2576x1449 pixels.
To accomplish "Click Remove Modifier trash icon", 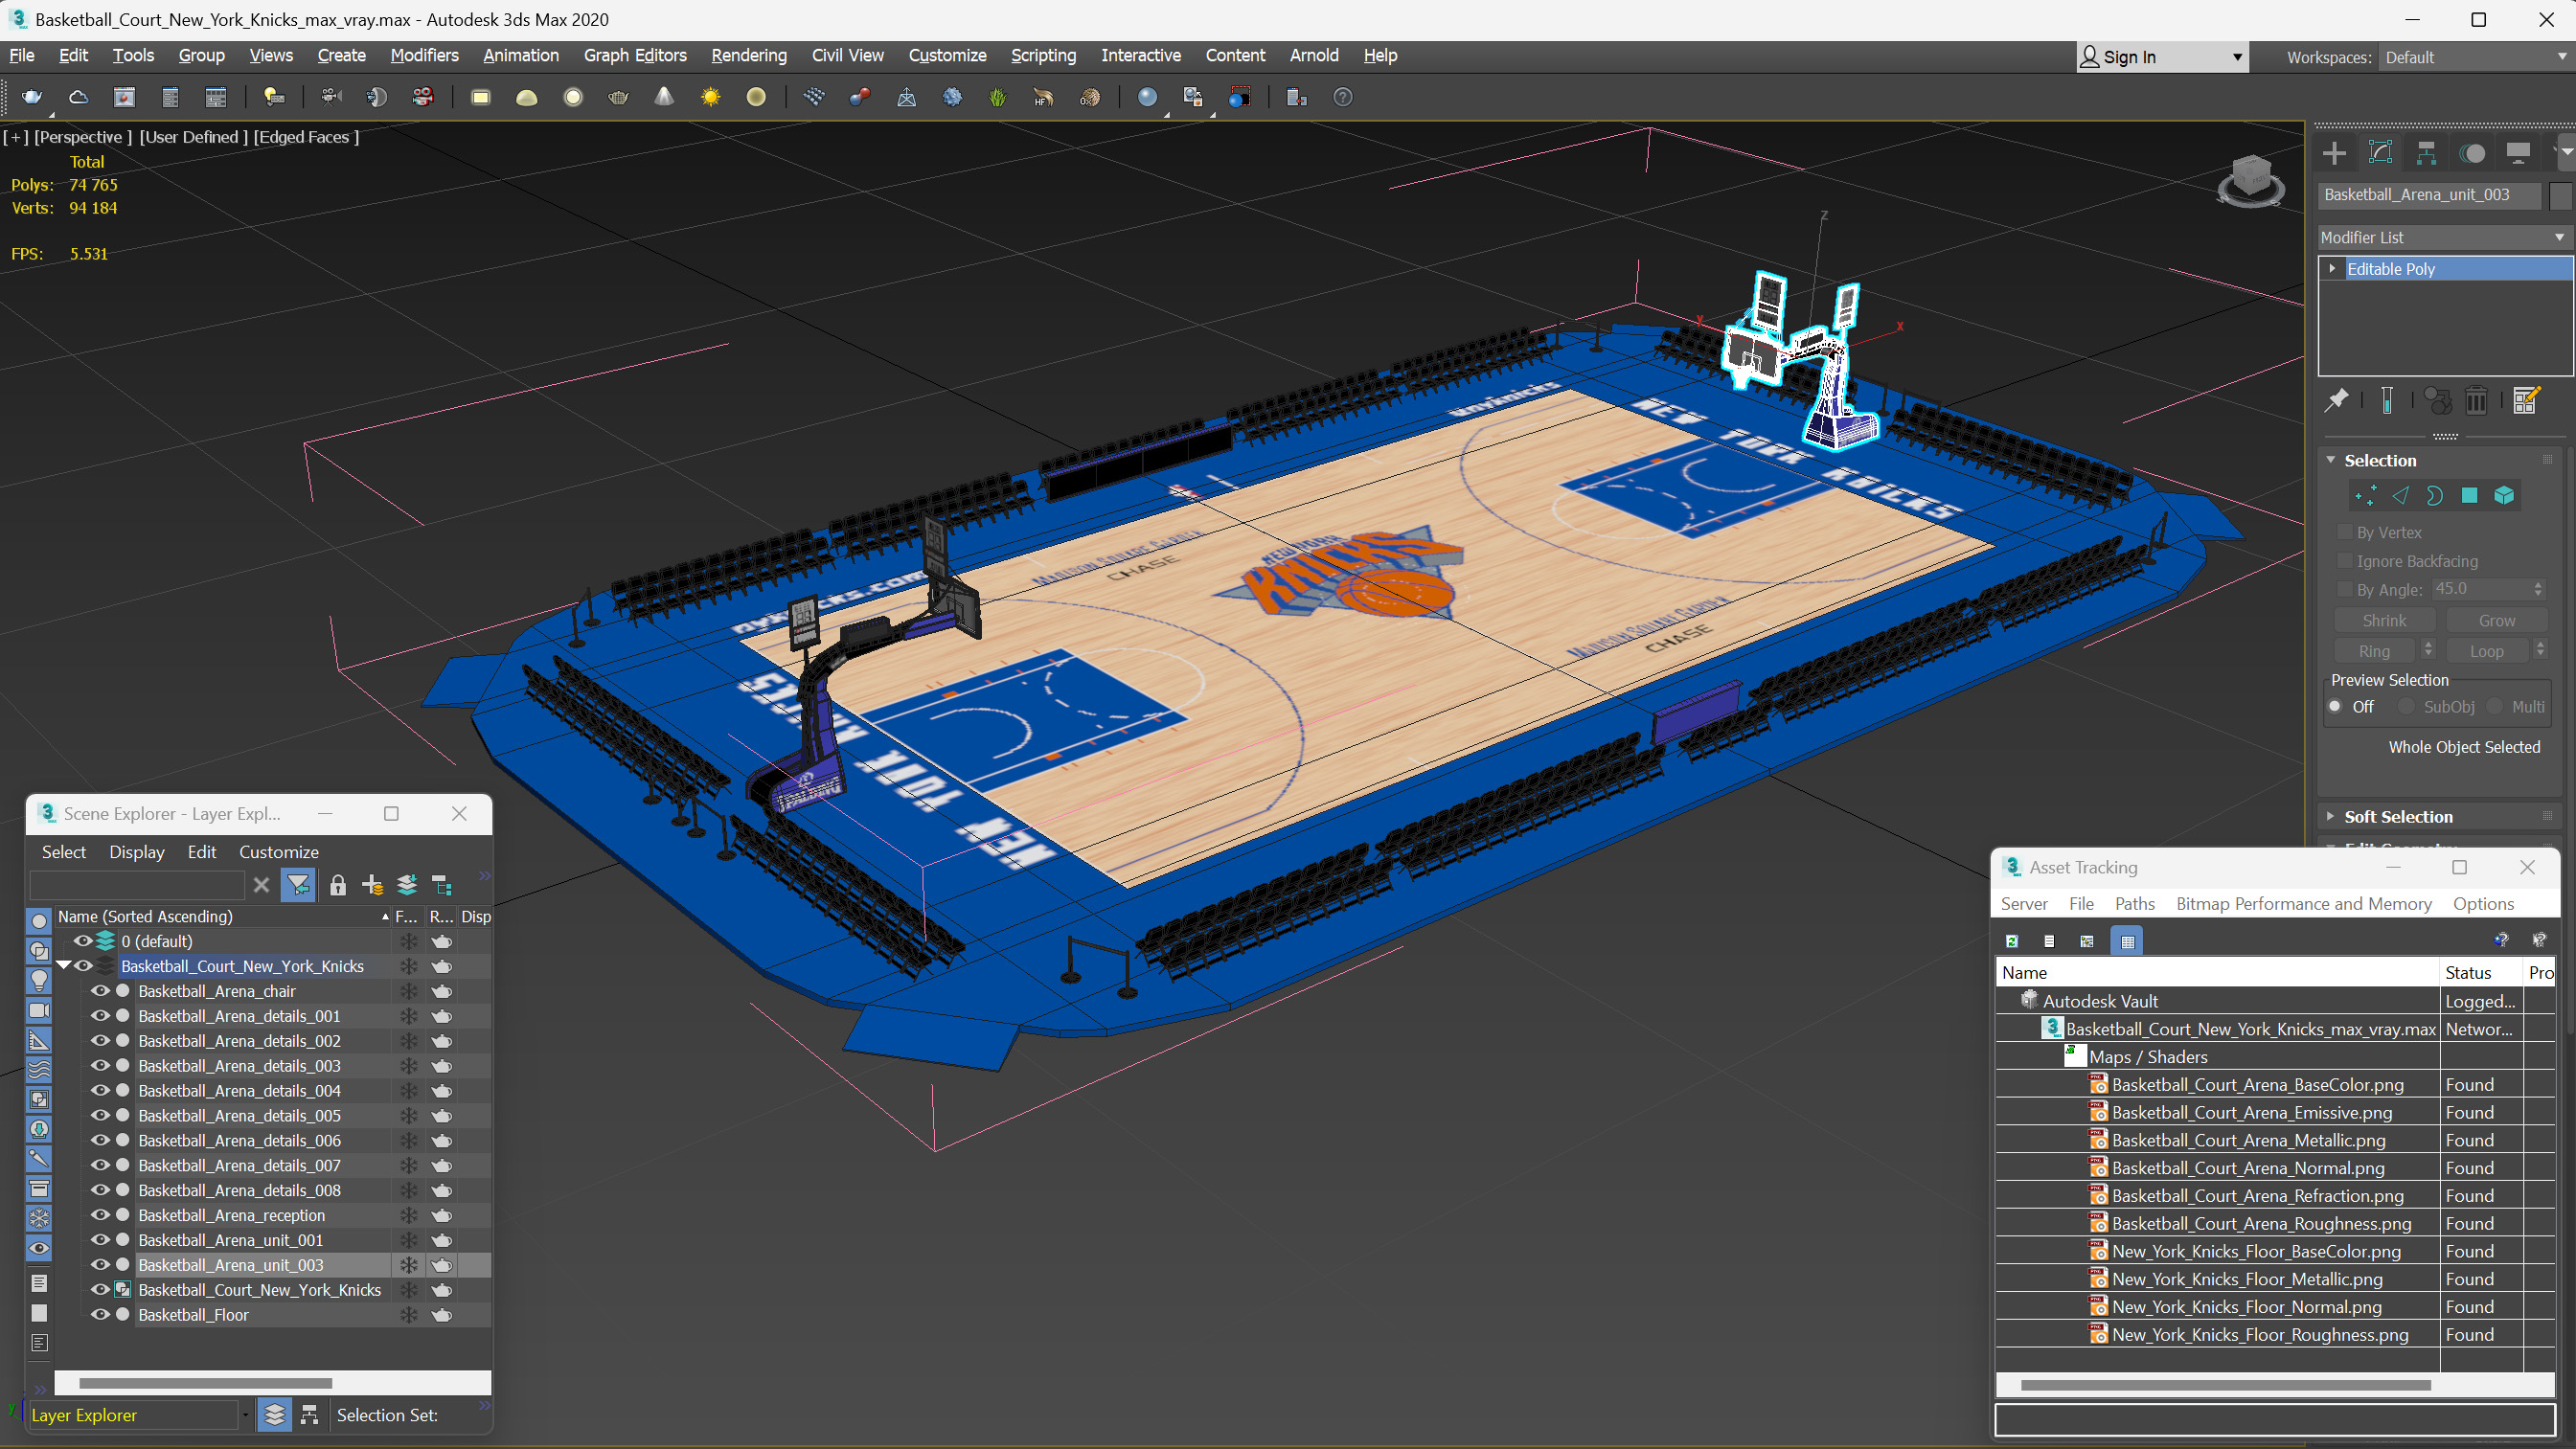I will (x=2476, y=401).
